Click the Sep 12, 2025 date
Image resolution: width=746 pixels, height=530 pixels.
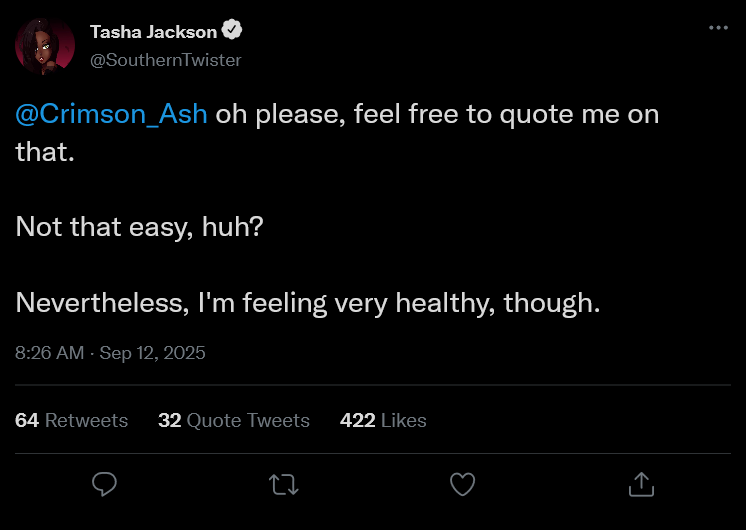click(x=152, y=353)
